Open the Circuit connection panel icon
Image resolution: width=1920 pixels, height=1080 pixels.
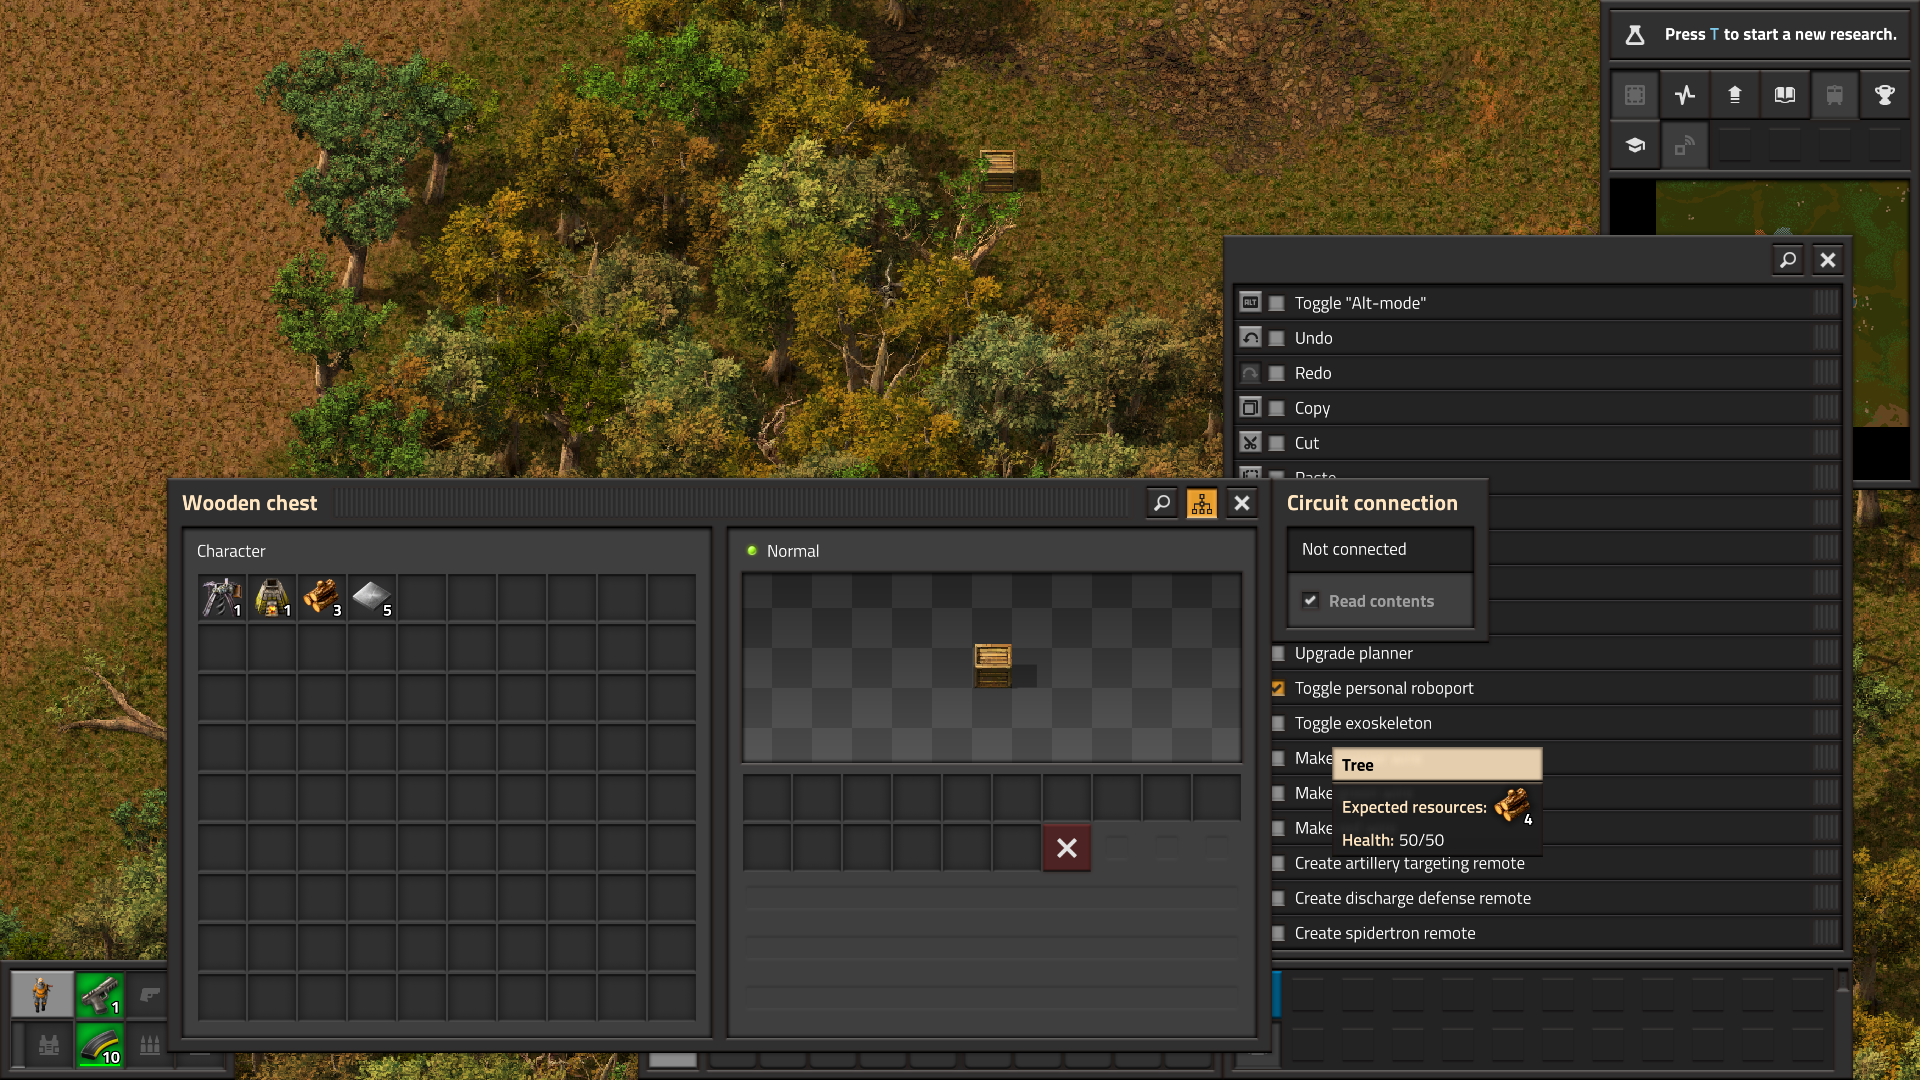pyautogui.click(x=1201, y=502)
